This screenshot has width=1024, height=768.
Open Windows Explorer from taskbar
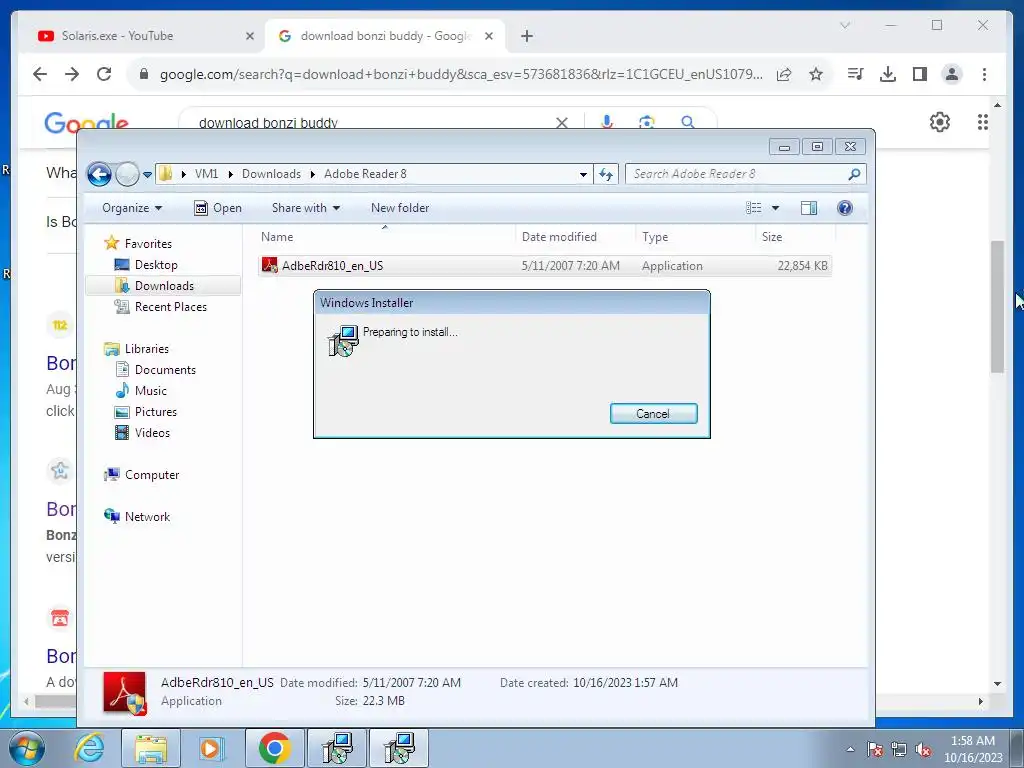coord(151,748)
